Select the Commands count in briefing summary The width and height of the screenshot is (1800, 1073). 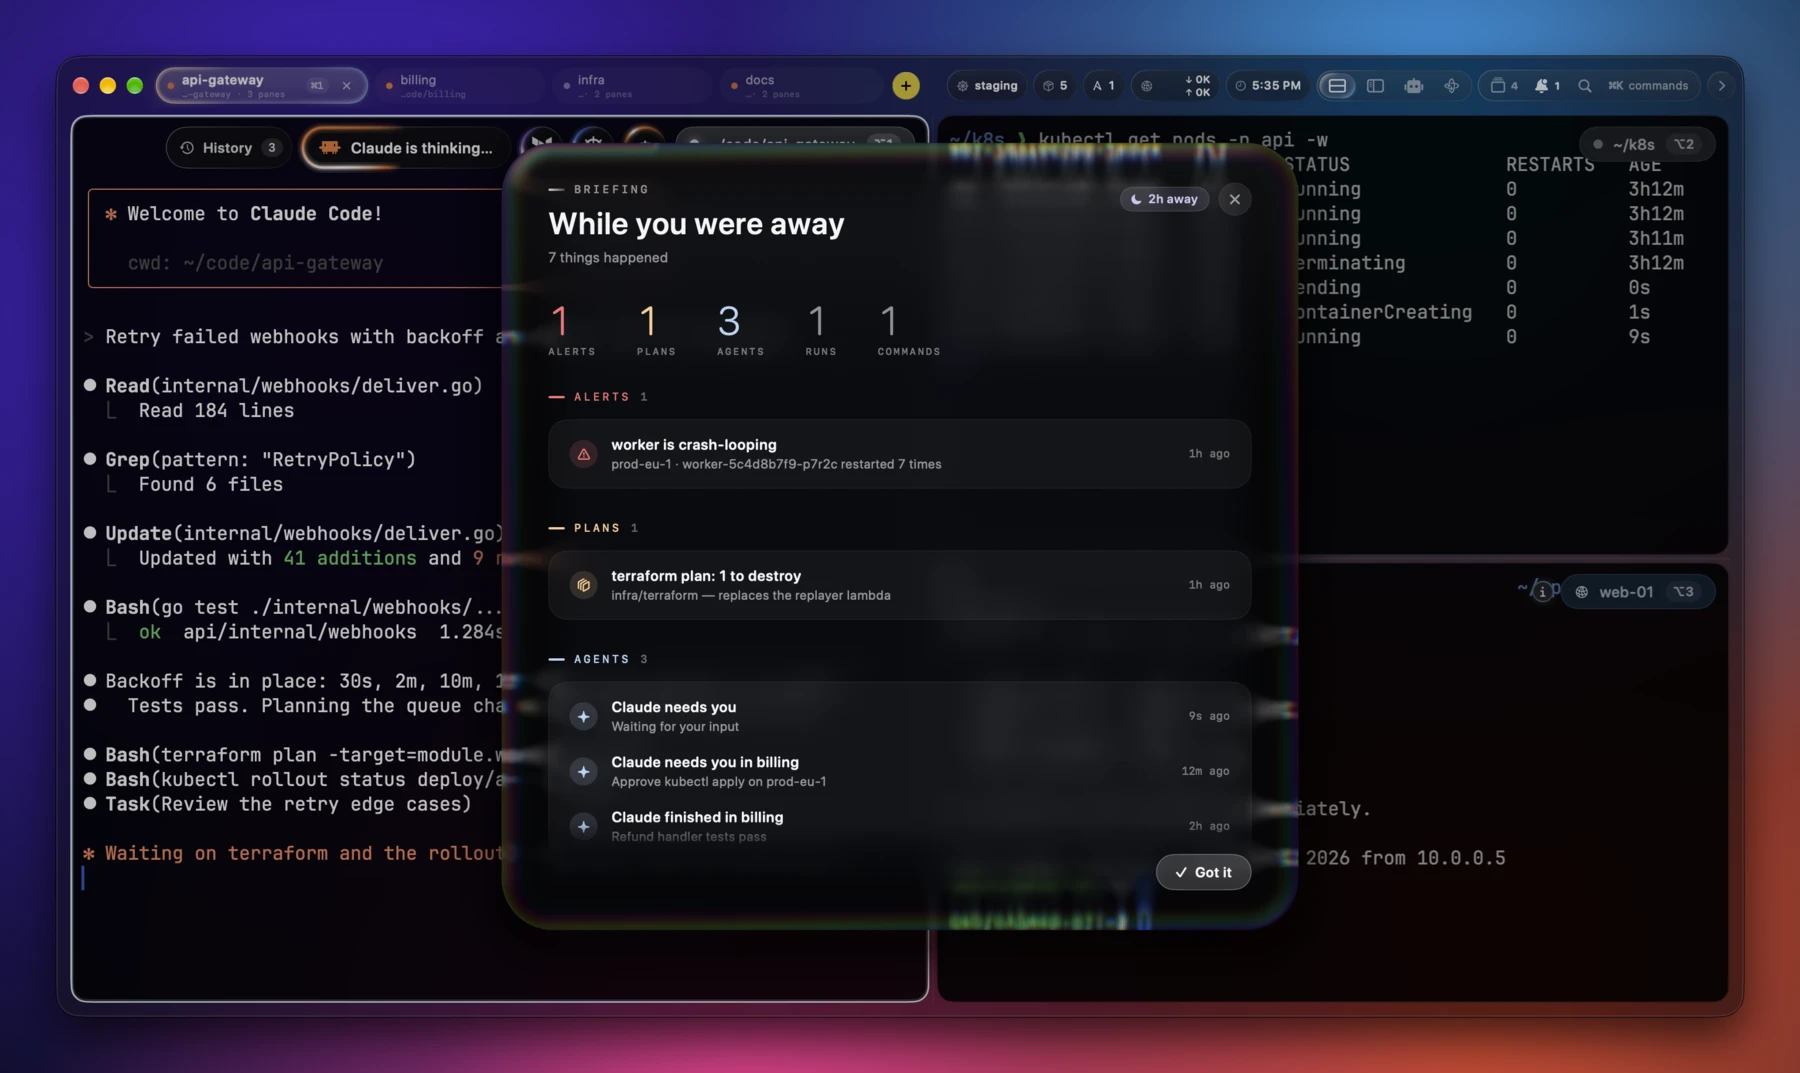pyautogui.click(x=908, y=330)
